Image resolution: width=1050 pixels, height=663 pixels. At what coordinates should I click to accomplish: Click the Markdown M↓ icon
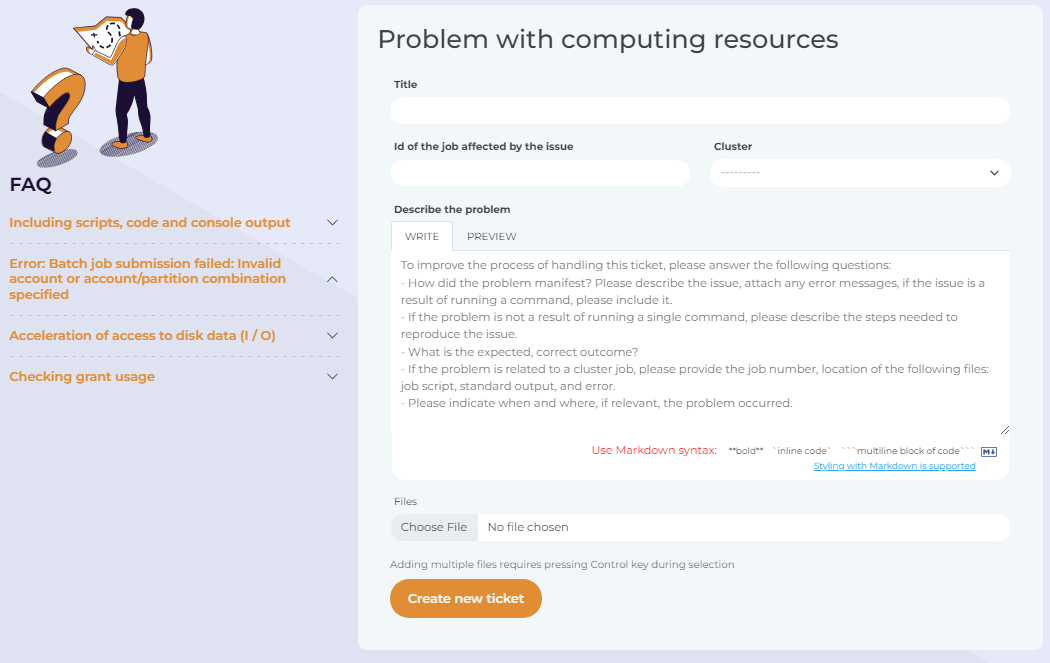988,451
